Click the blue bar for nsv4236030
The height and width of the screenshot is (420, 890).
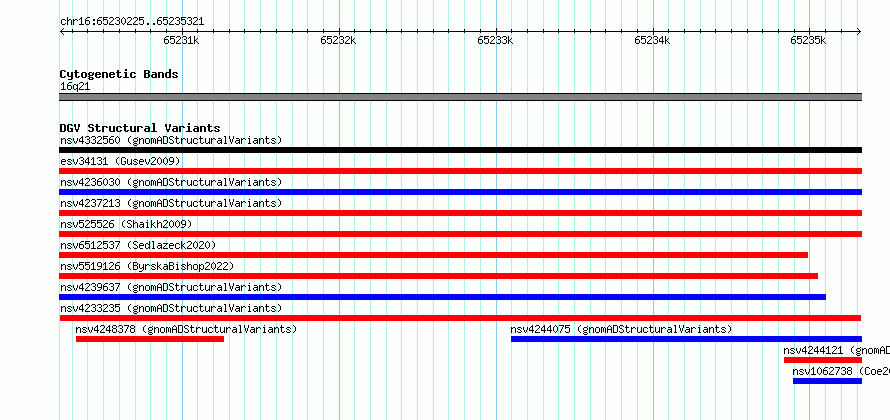pos(460,192)
